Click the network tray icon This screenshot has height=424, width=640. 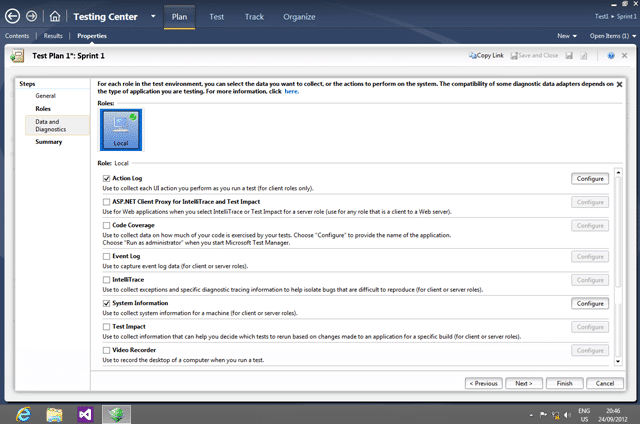(x=556, y=415)
